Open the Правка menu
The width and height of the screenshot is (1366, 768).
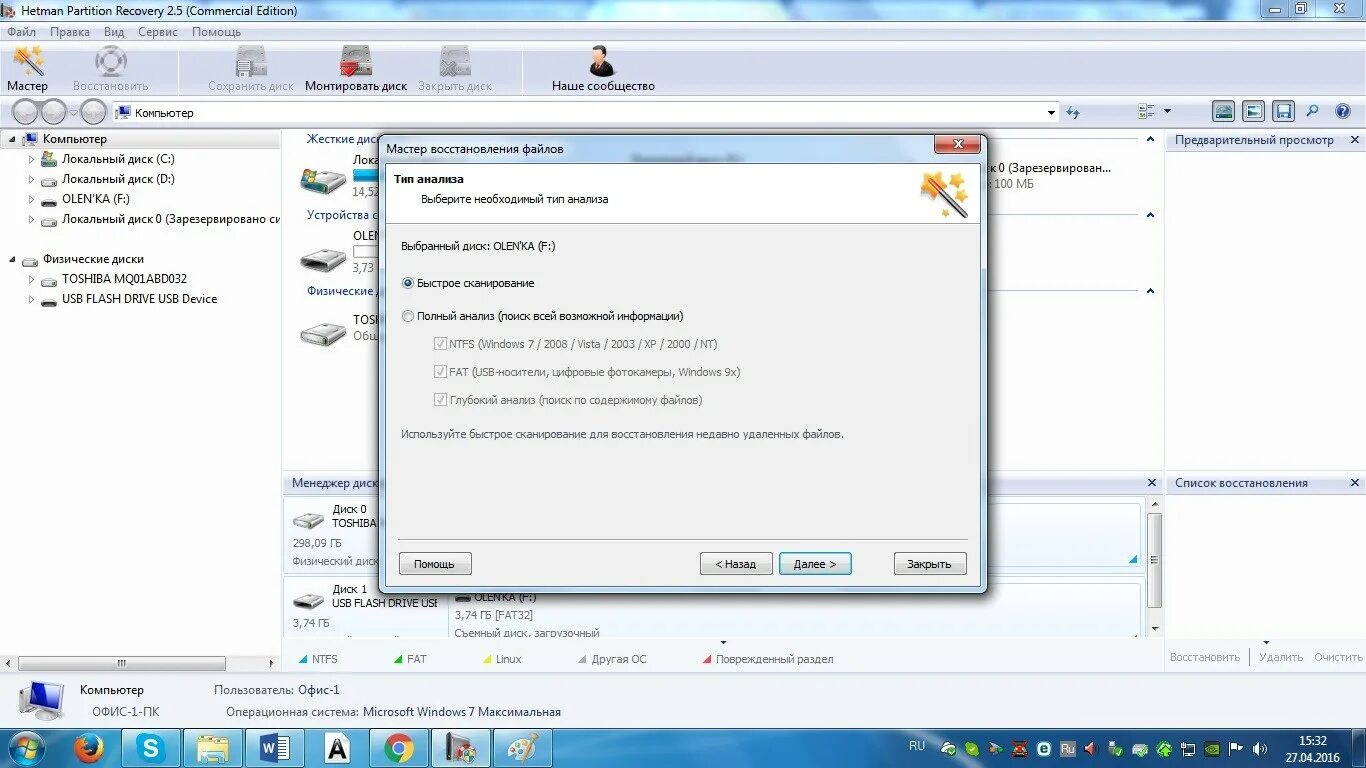70,32
